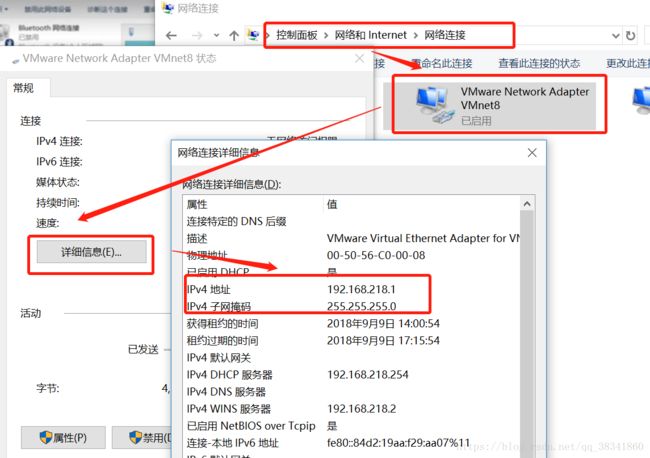Select 网络和 Internet breadcrumb segment
Screen dimensions: 650x458
(371, 35)
